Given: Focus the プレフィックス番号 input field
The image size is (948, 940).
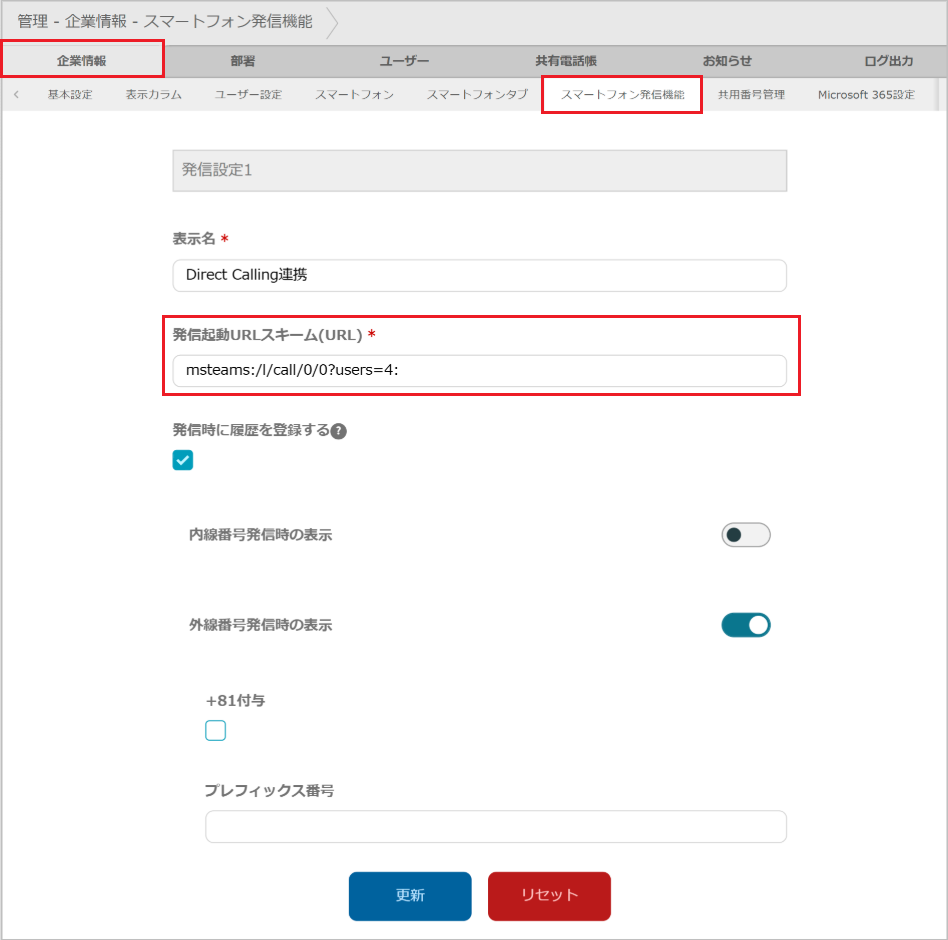Looking at the screenshot, I should [496, 826].
